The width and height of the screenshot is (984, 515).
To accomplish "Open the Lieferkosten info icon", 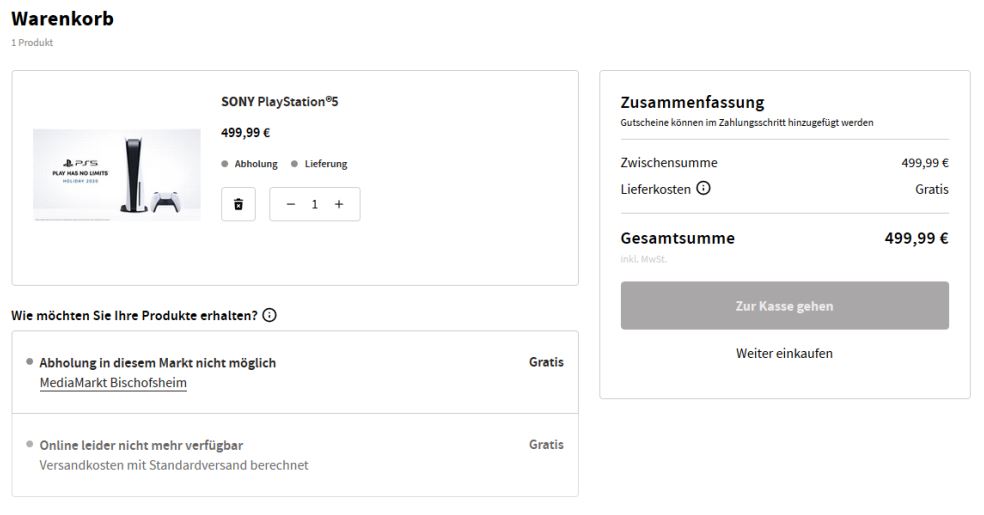I will point(703,188).
